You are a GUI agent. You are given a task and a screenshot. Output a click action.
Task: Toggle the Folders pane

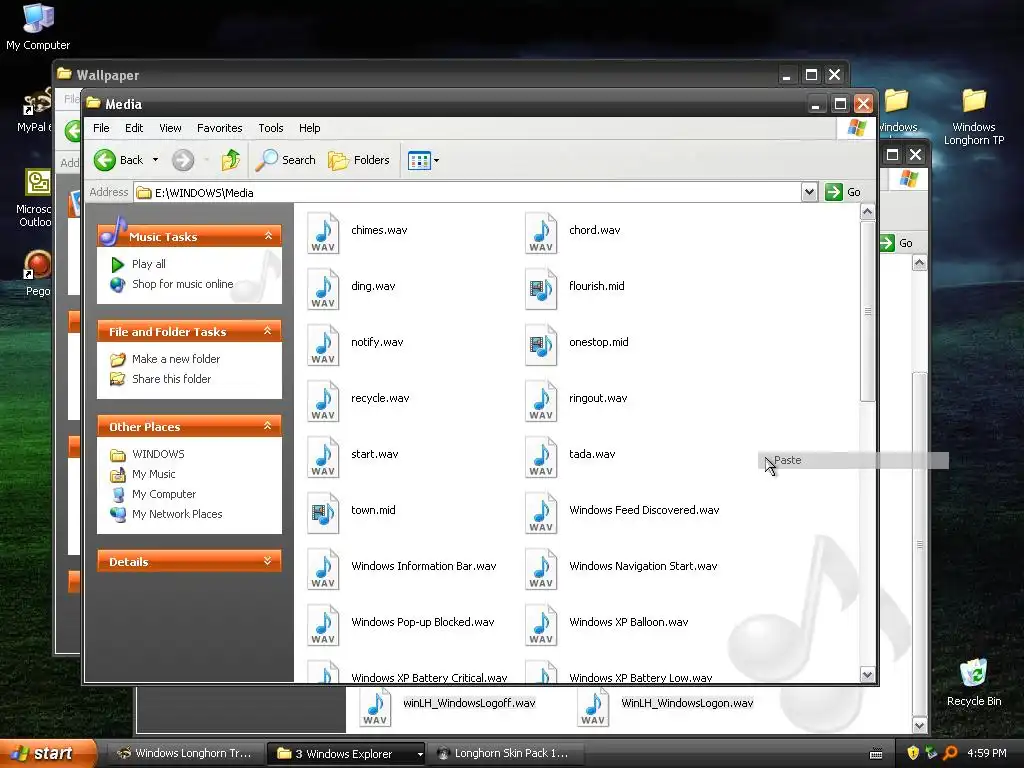point(359,160)
